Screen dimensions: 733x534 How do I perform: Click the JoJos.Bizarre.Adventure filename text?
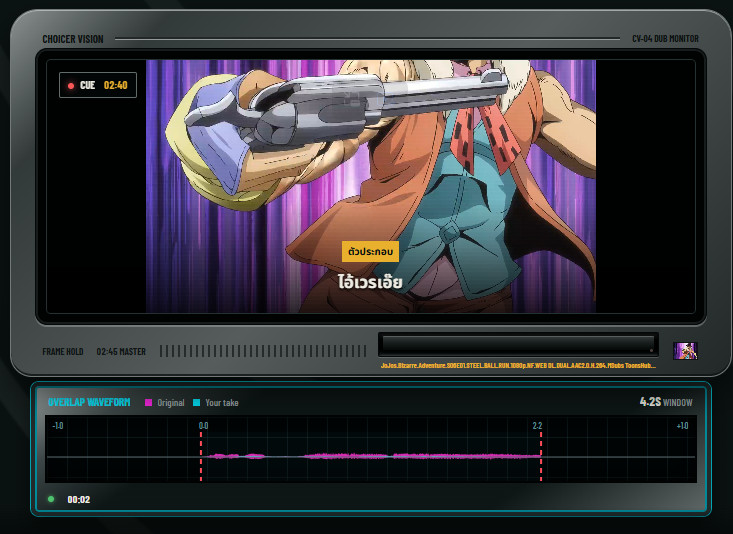click(518, 366)
